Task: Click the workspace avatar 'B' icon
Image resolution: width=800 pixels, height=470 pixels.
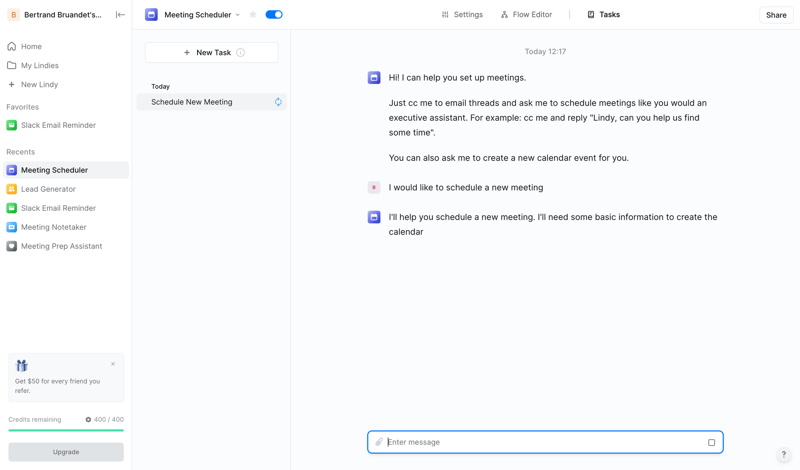Action: click(x=14, y=15)
